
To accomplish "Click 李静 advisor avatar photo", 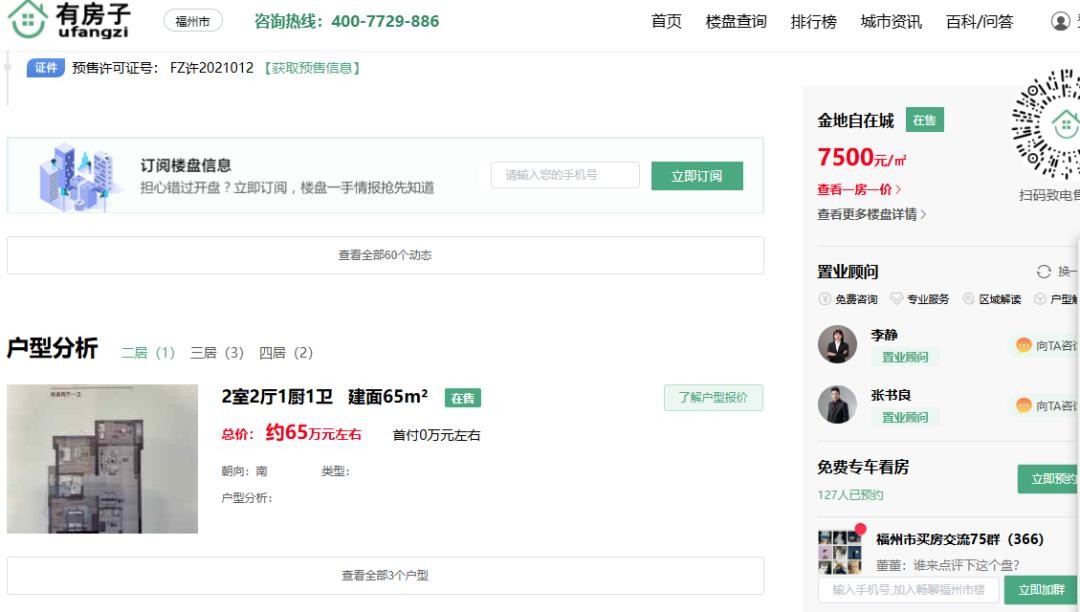I will 837,345.
